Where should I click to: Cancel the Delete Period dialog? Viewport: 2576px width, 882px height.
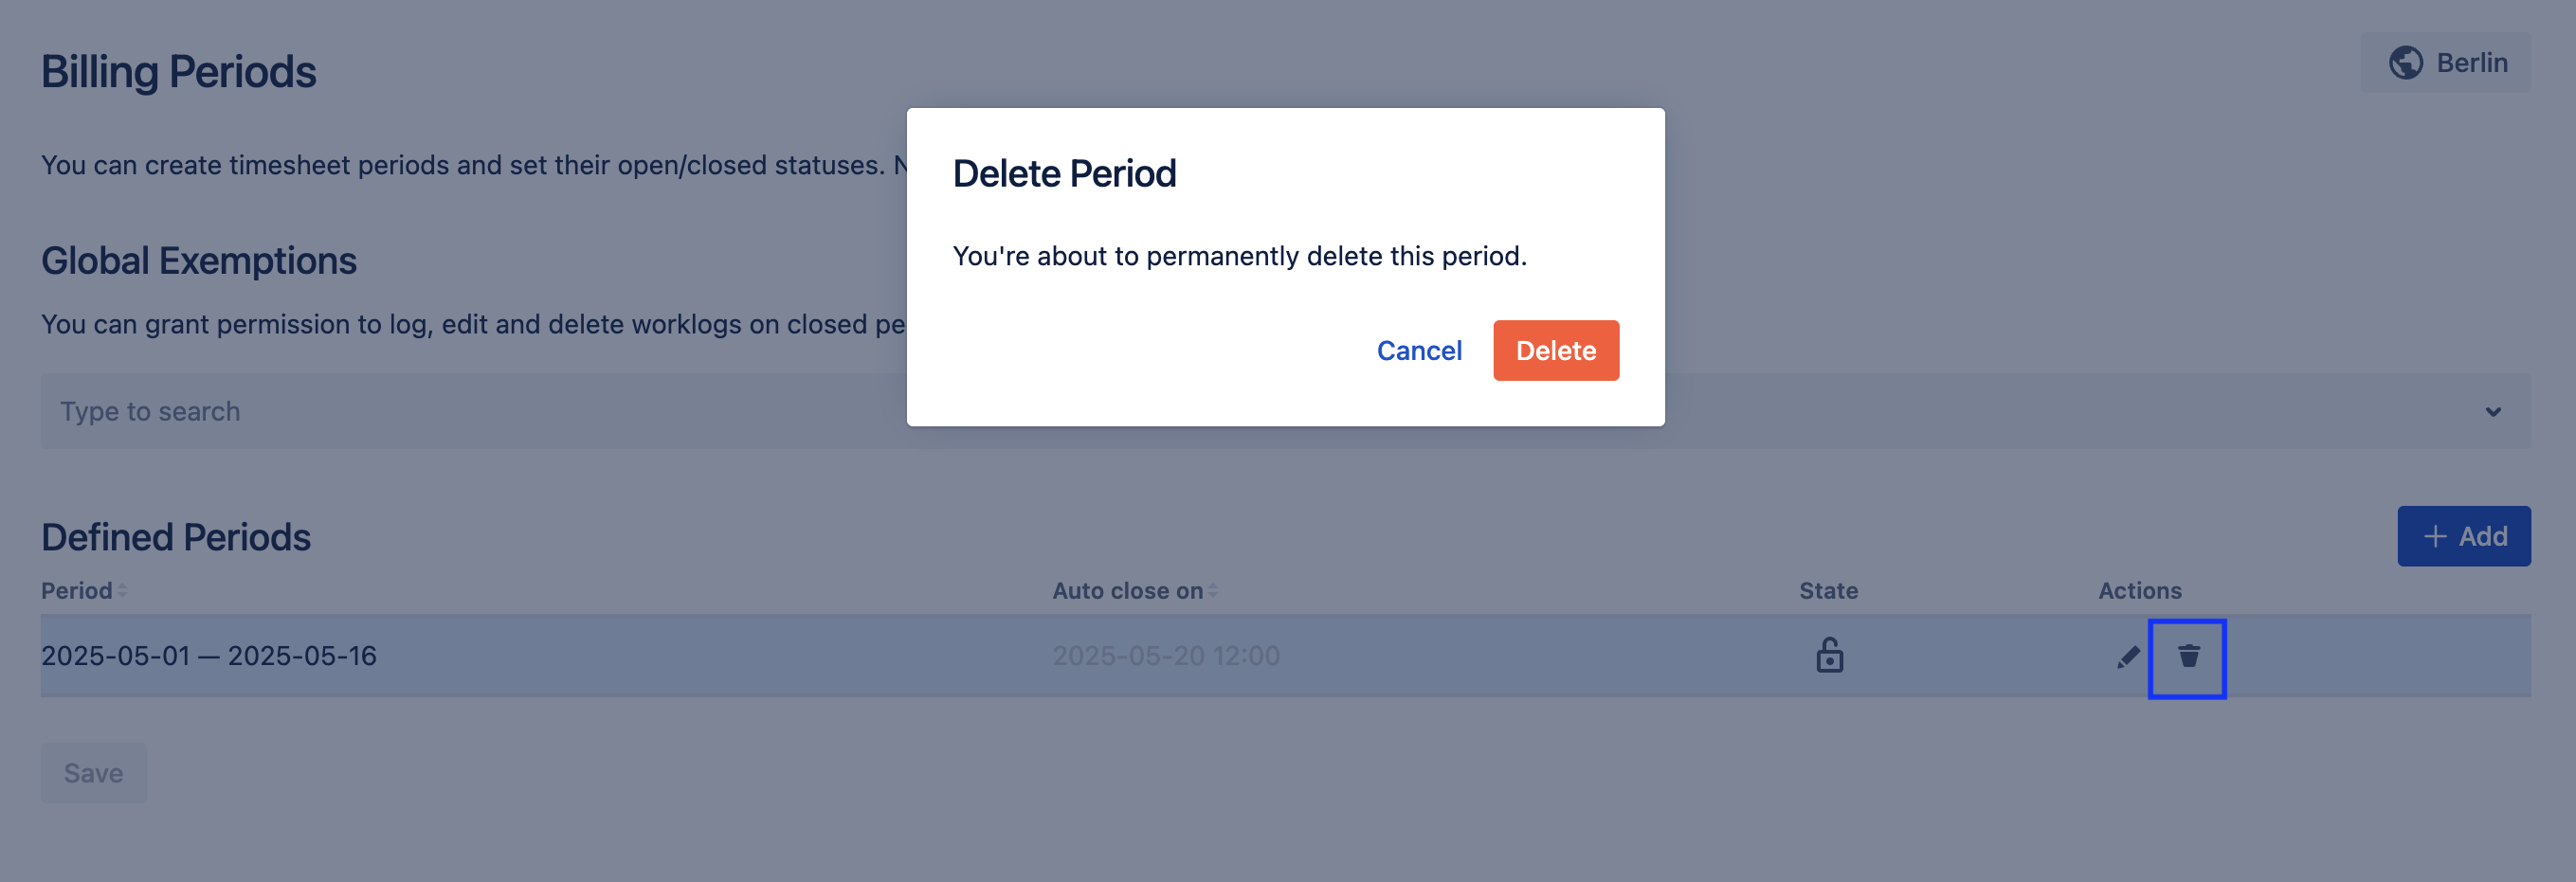1418,351
